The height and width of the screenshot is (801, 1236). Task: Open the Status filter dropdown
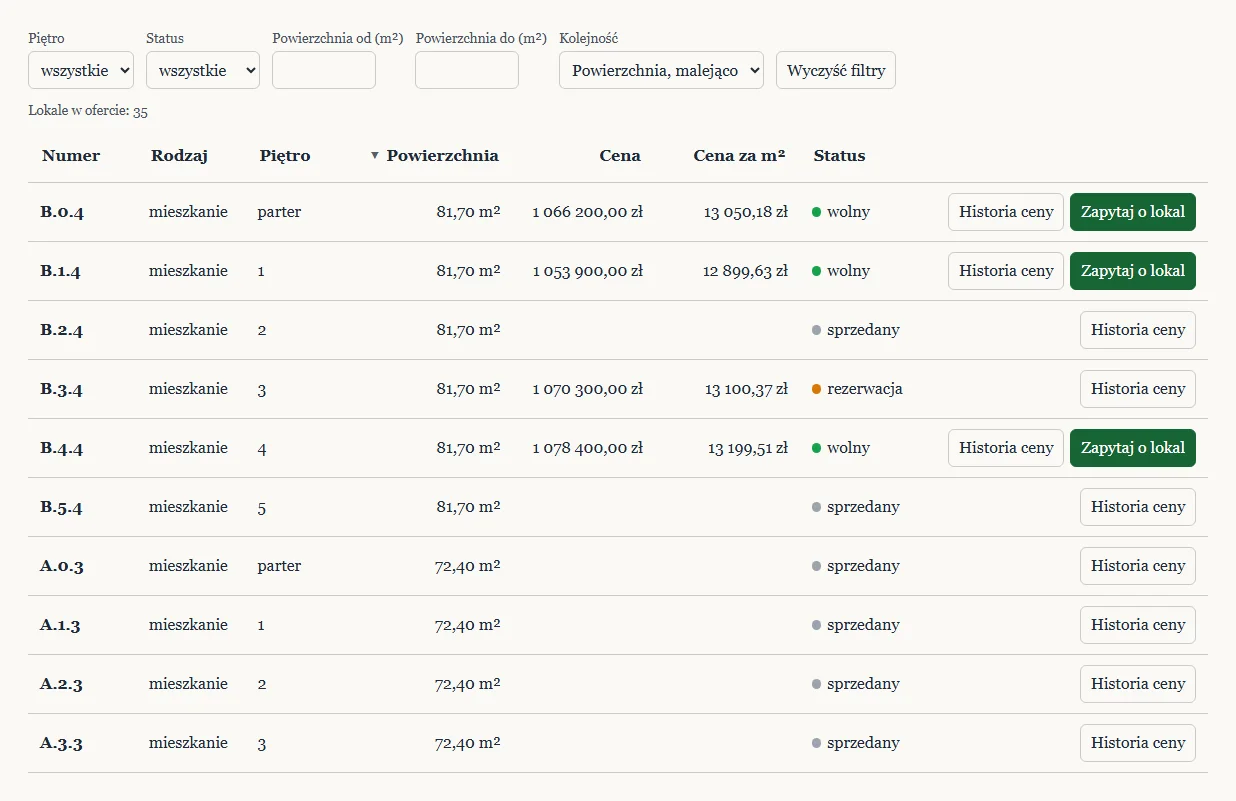coord(203,70)
